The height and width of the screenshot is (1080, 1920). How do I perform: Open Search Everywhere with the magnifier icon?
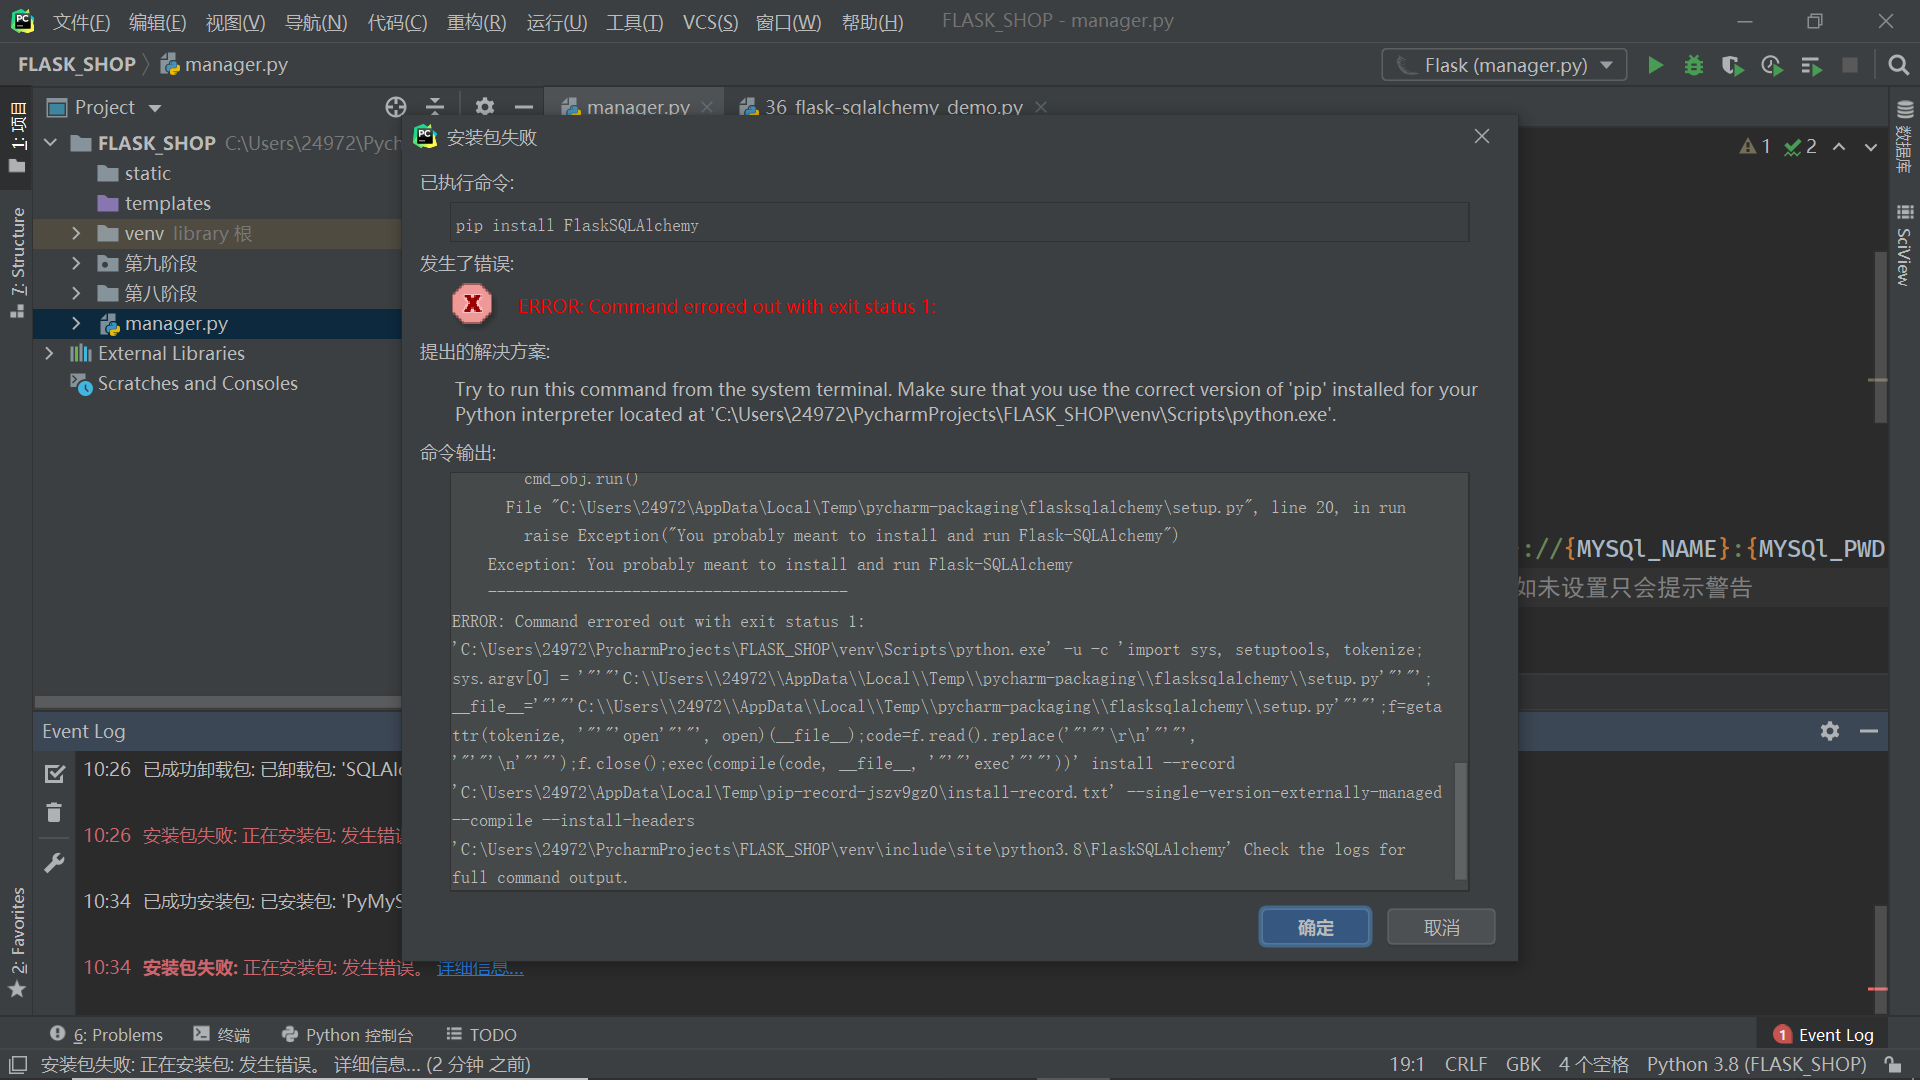pos(1898,65)
